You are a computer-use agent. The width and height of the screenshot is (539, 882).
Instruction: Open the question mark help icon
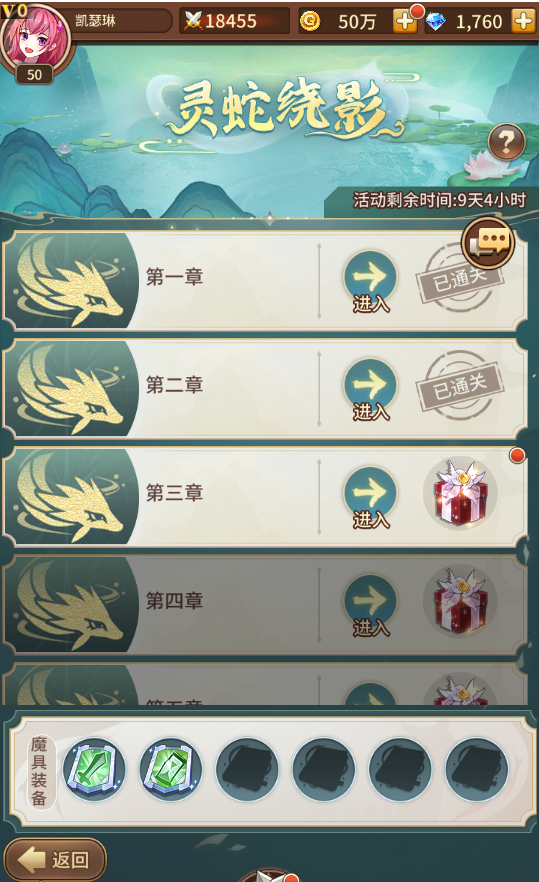point(506,142)
